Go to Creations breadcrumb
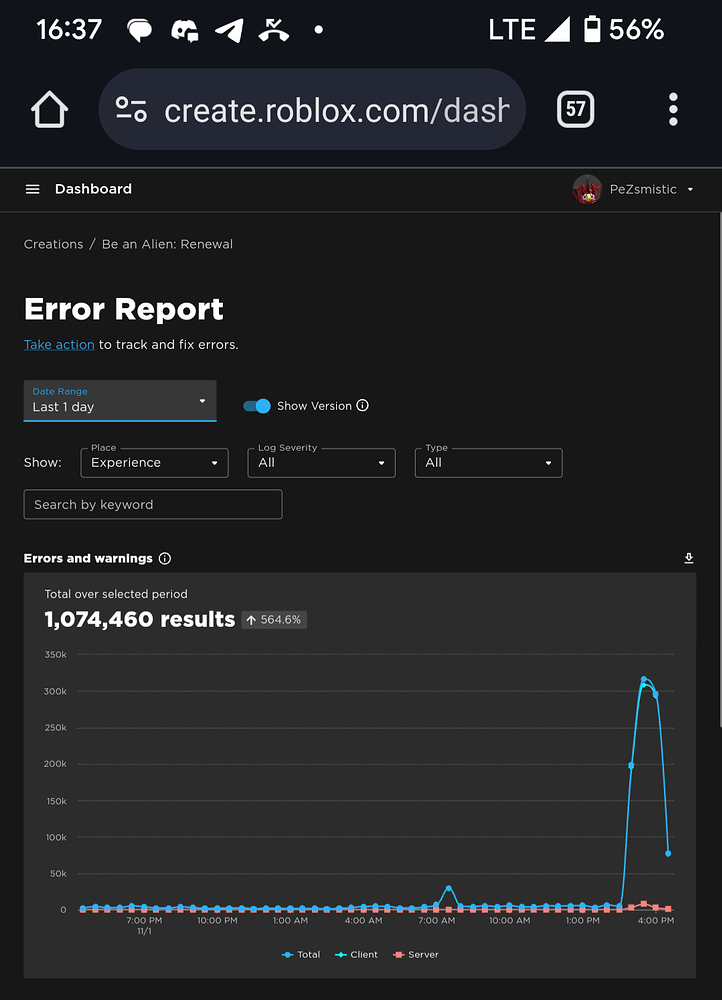The height and width of the screenshot is (1000, 722). pyautogui.click(x=53, y=244)
